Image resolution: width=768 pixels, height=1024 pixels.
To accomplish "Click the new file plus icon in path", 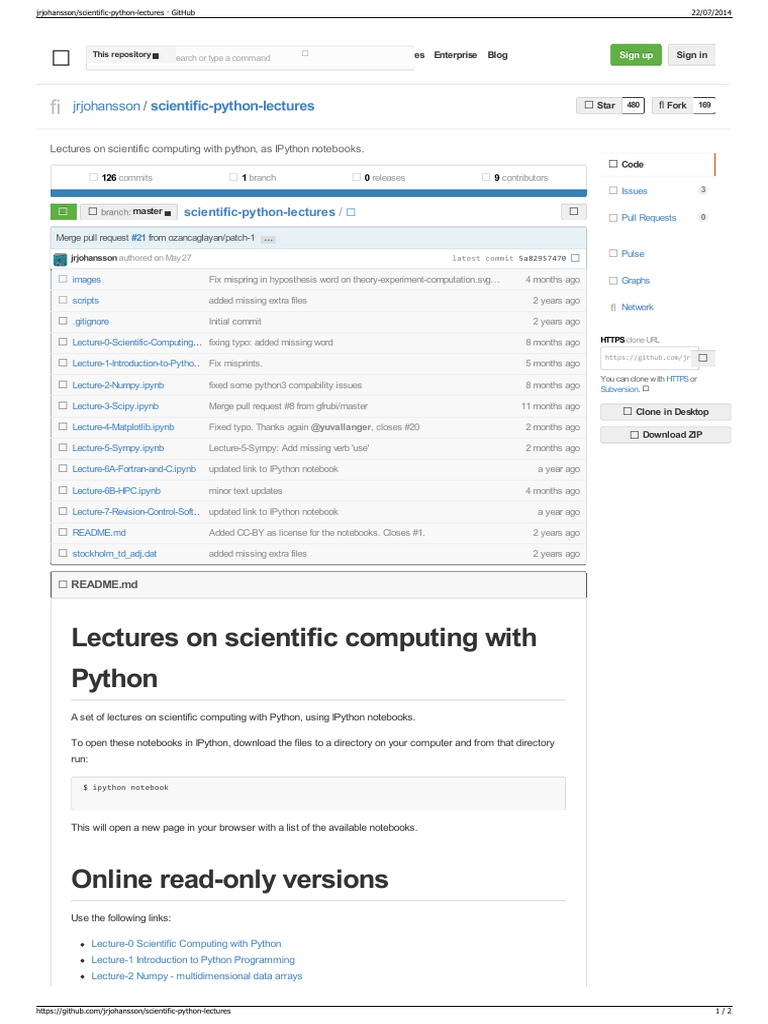I will (350, 213).
